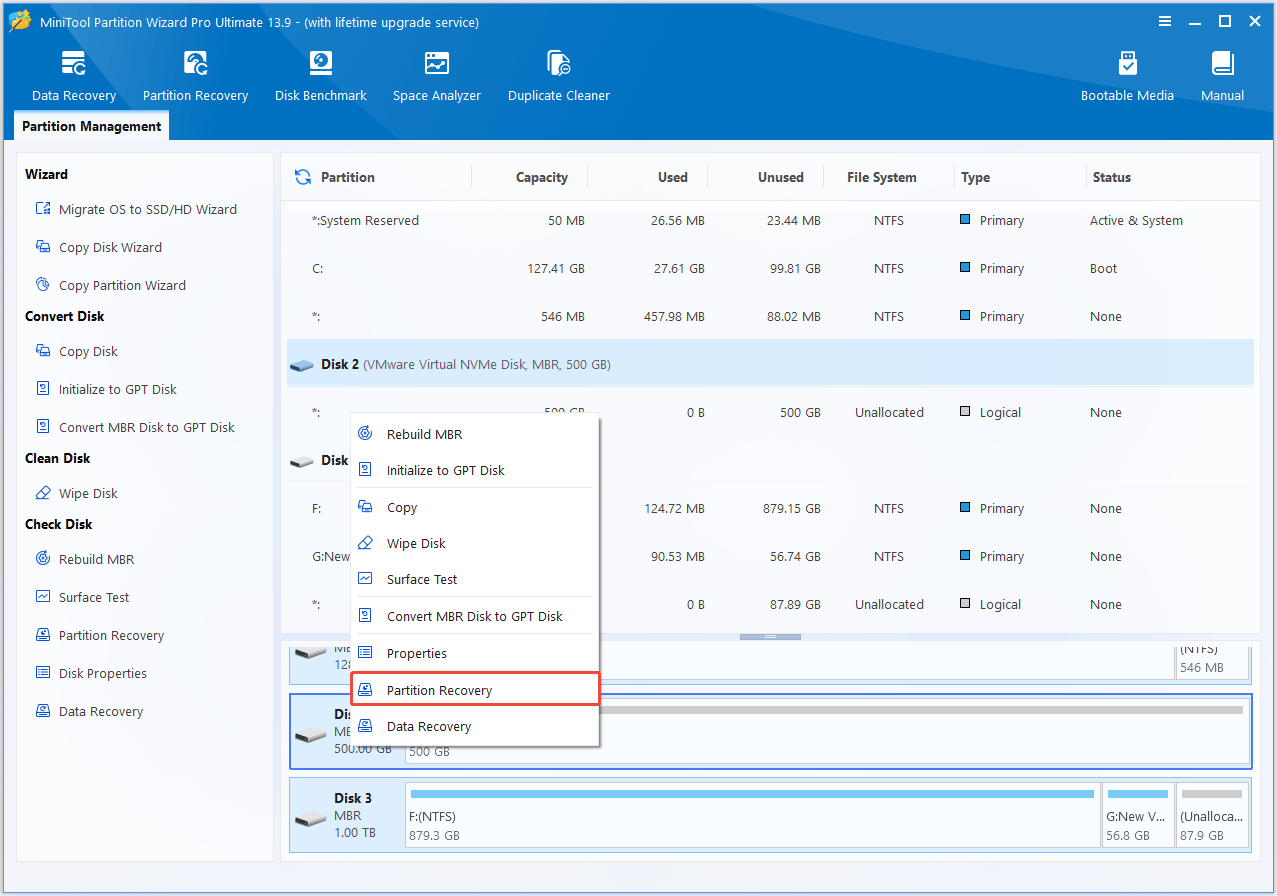The image size is (1277, 896).
Task: Select Disk 2 header row
Action: point(770,364)
